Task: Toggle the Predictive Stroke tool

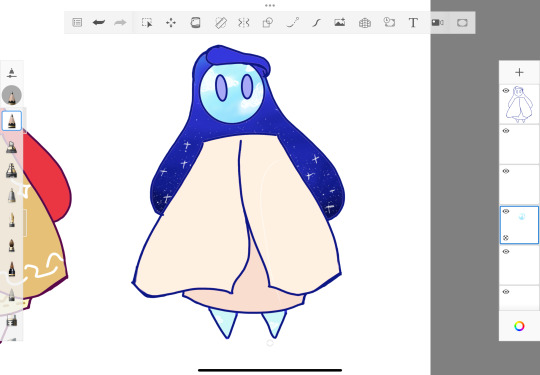Action: click(x=292, y=23)
